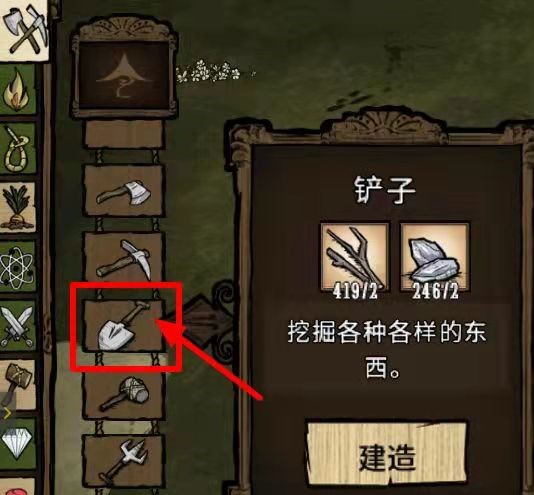This screenshot has width=534, height=495.
Task: Select the pitchfork recipe
Action: tap(125, 461)
